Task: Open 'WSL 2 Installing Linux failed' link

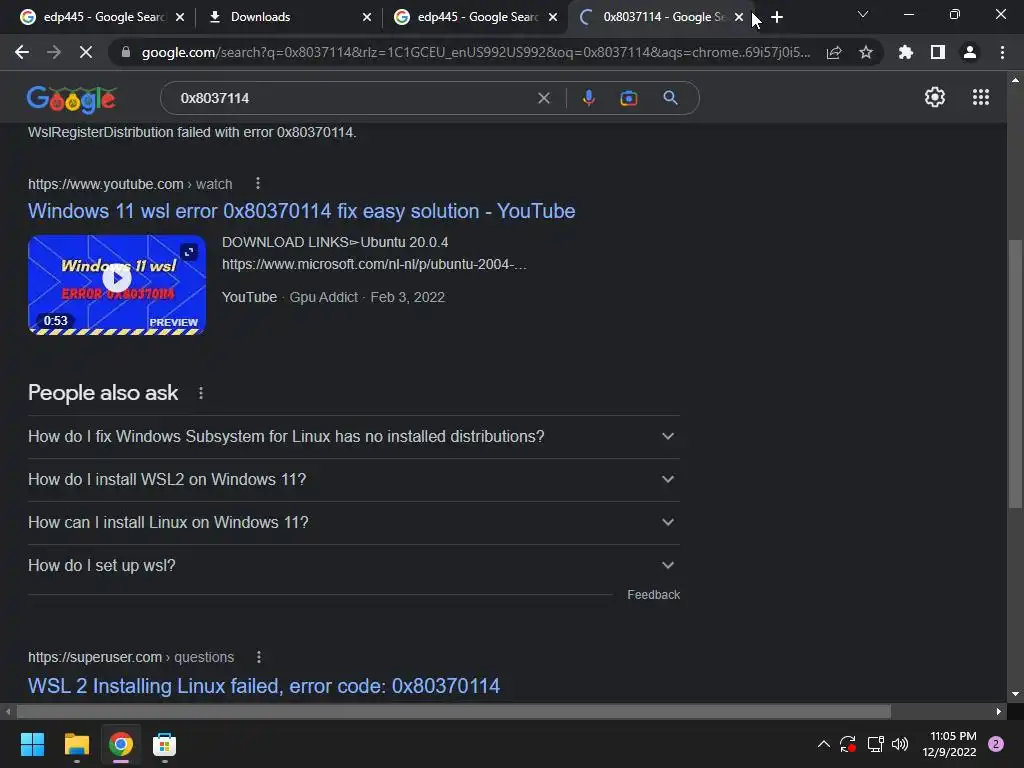Action: (x=264, y=686)
